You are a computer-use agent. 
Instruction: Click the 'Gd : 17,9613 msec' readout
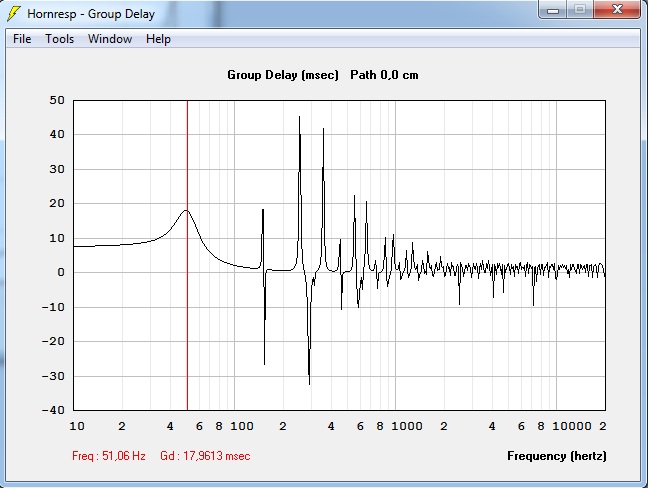205,456
